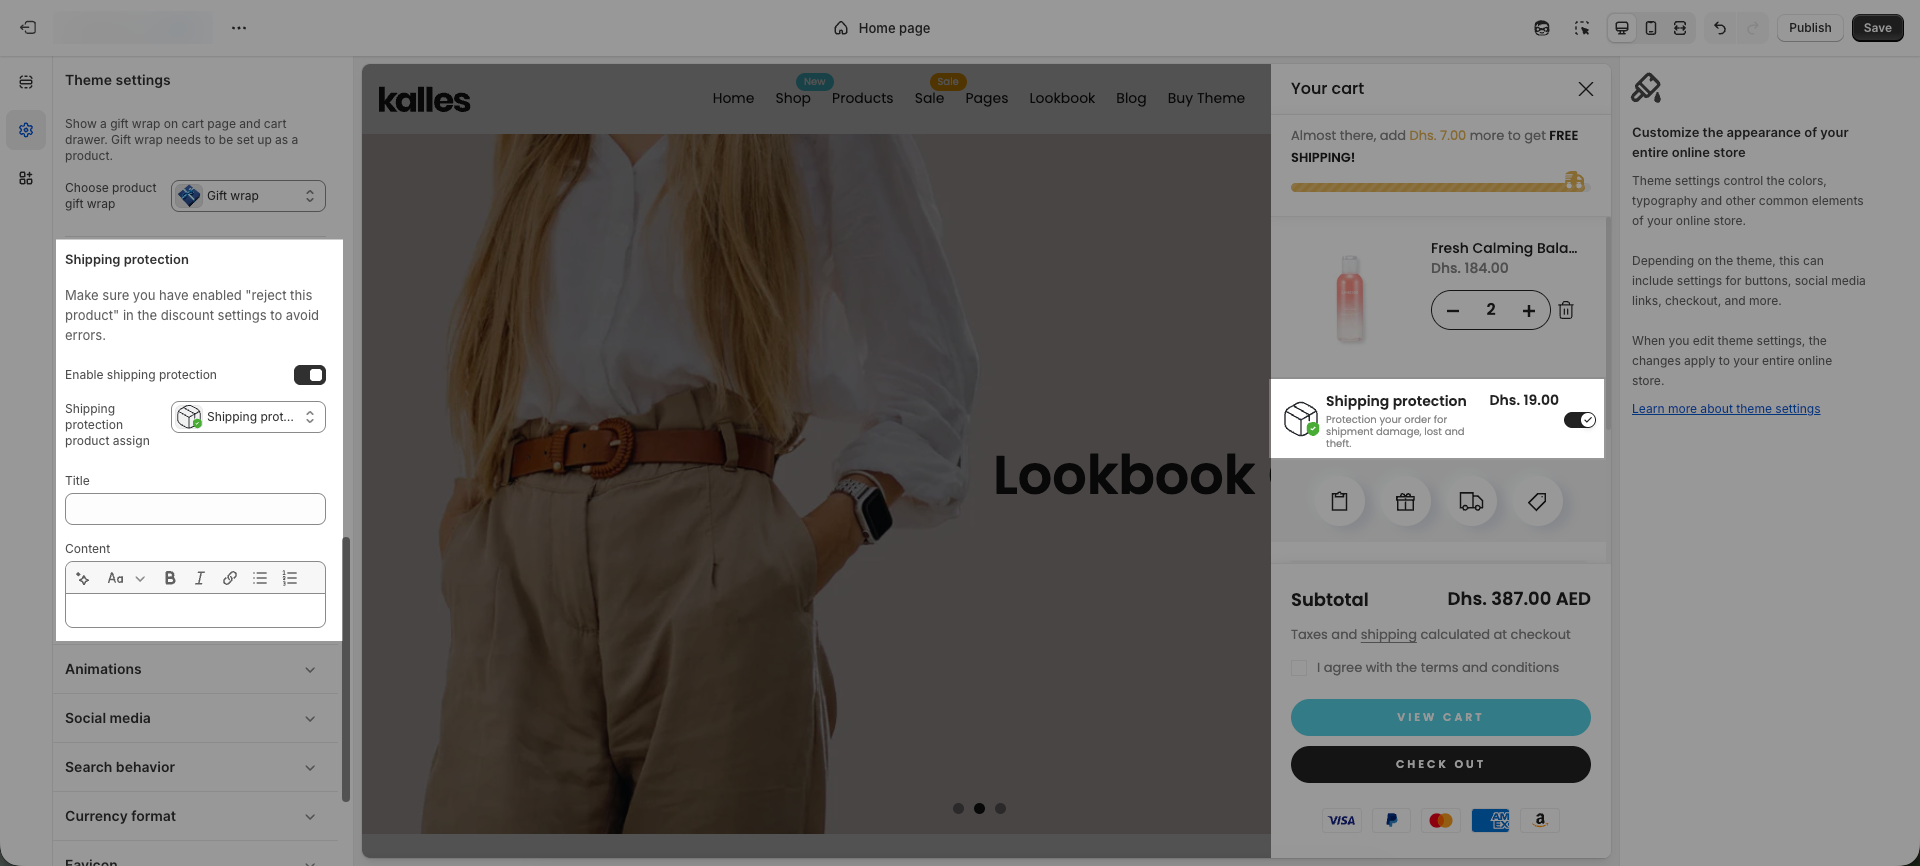
Task: Open the Lookbook menu item
Action: (1061, 98)
